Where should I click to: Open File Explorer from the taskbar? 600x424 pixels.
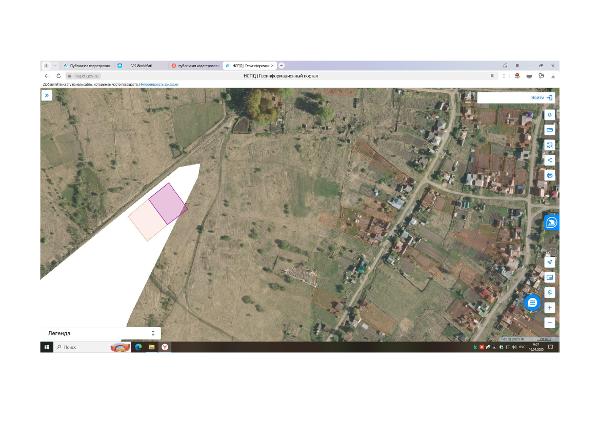click(152, 347)
